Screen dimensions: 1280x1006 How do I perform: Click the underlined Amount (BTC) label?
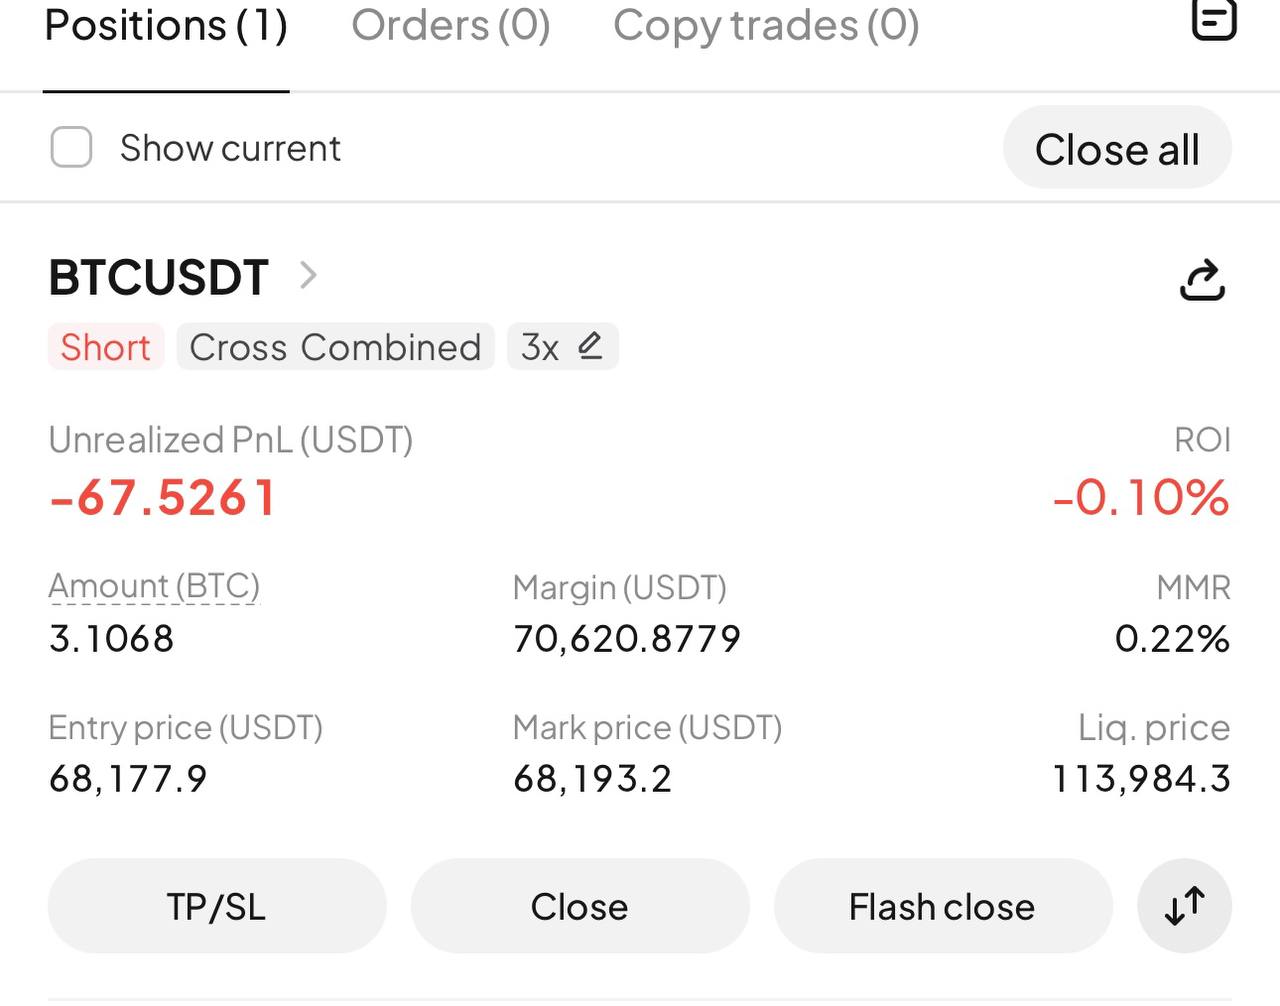click(154, 586)
